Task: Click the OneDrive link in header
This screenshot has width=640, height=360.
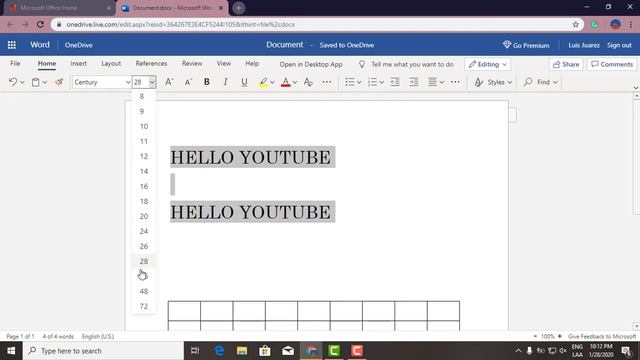Action: pos(78,45)
